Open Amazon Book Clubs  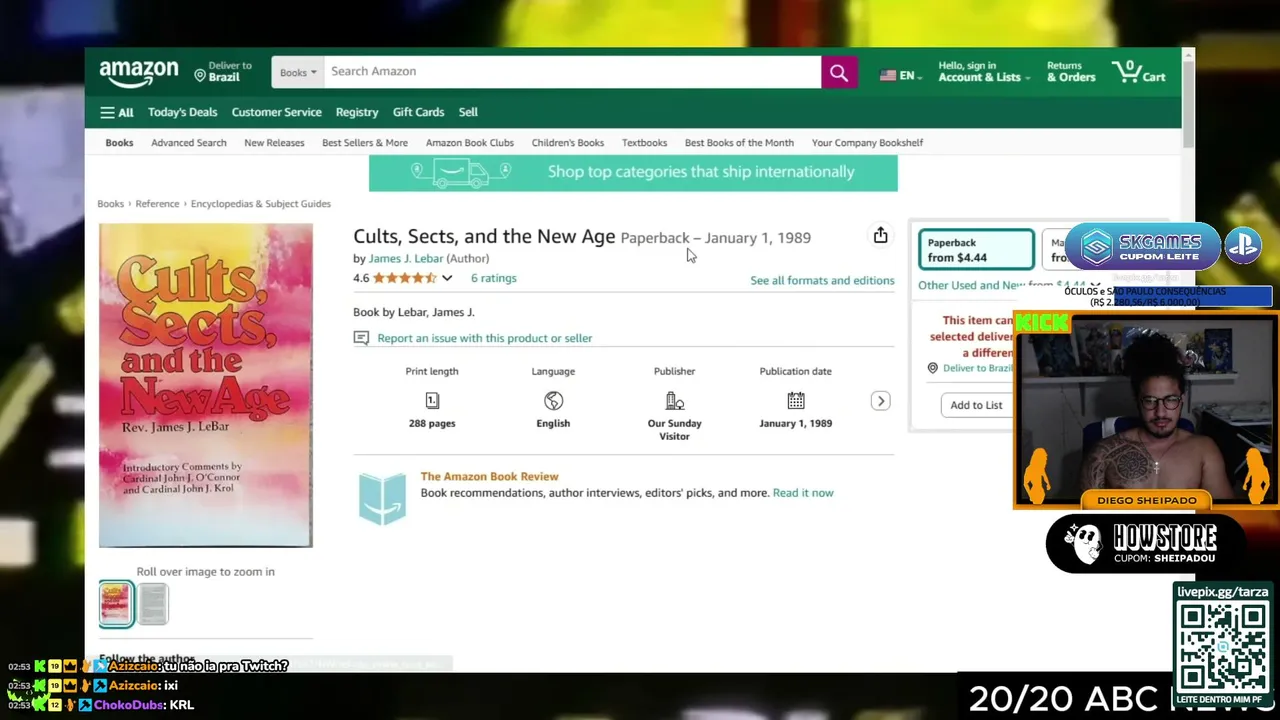tap(470, 143)
